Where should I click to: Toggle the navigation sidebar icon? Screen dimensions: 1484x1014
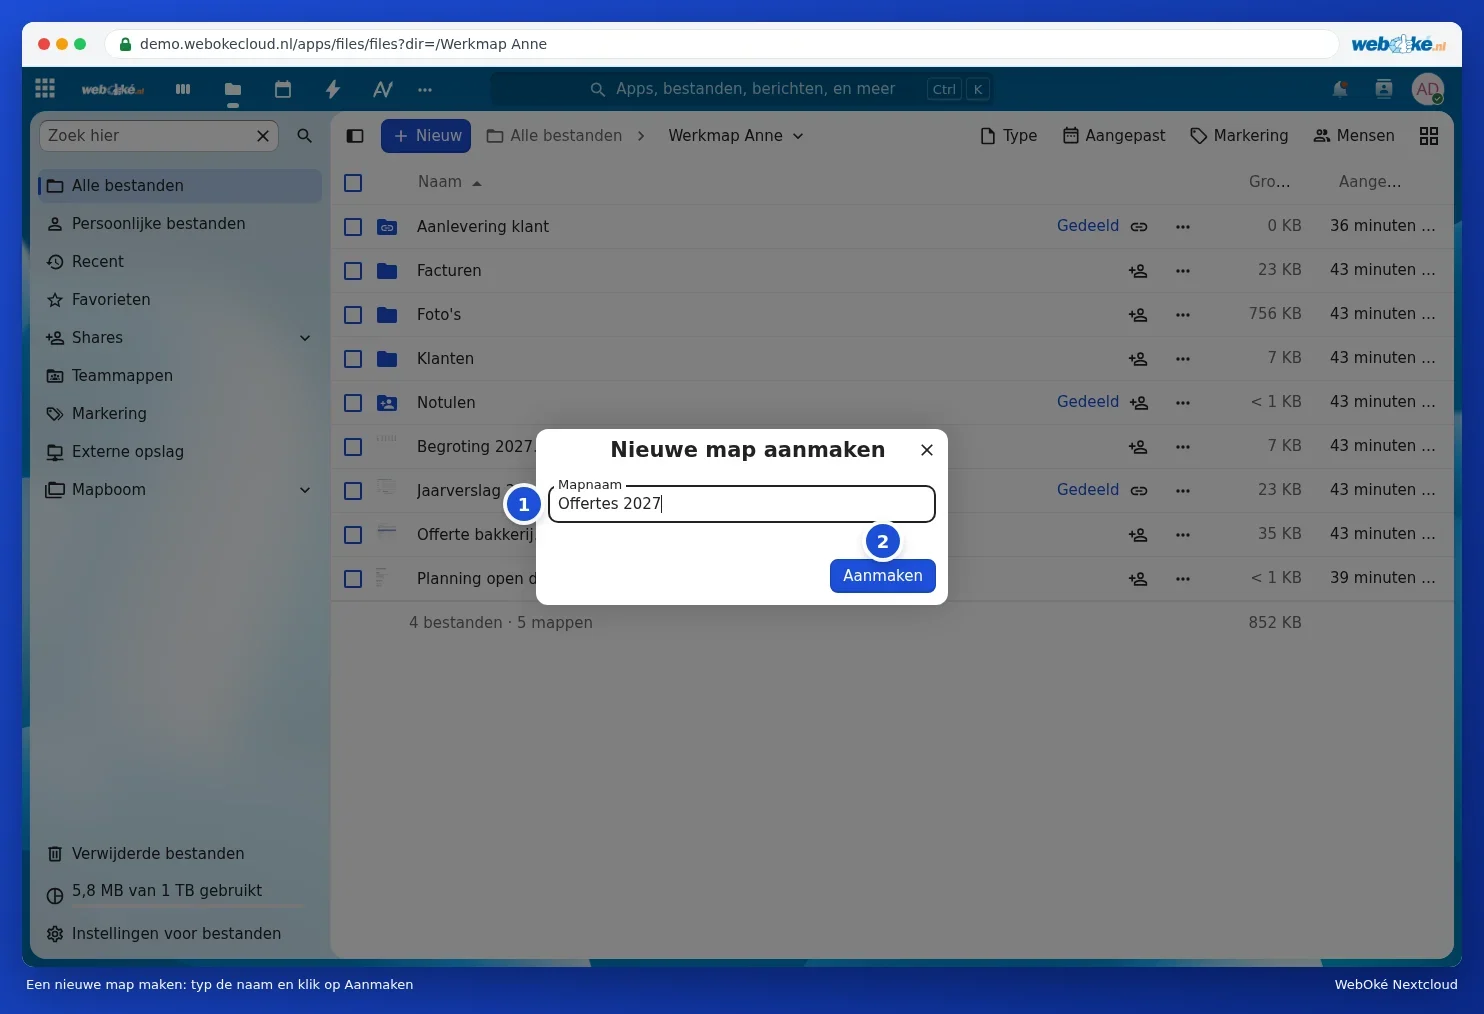[355, 136]
